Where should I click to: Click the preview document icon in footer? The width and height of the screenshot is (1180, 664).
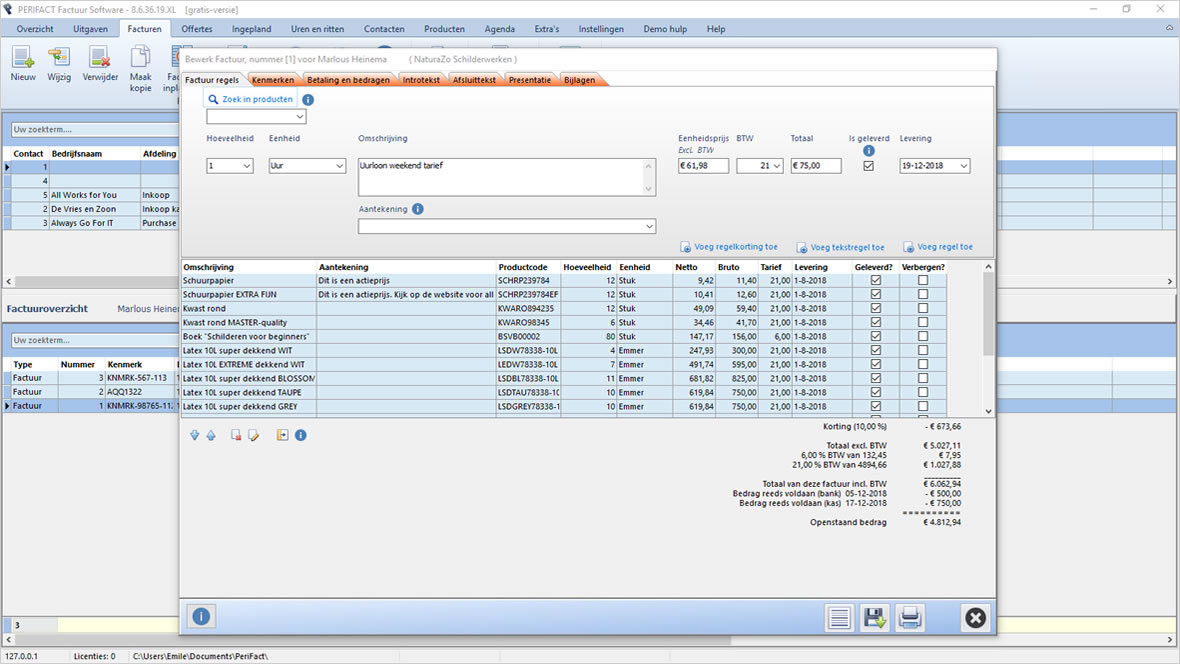[x=839, y=618]
